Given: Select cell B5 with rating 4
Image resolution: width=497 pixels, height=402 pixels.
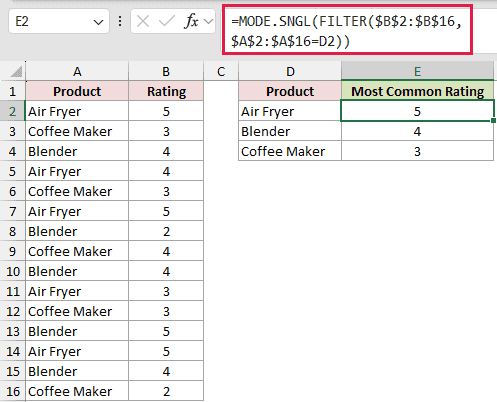Looking at the screenshot, I should (166, 171).
